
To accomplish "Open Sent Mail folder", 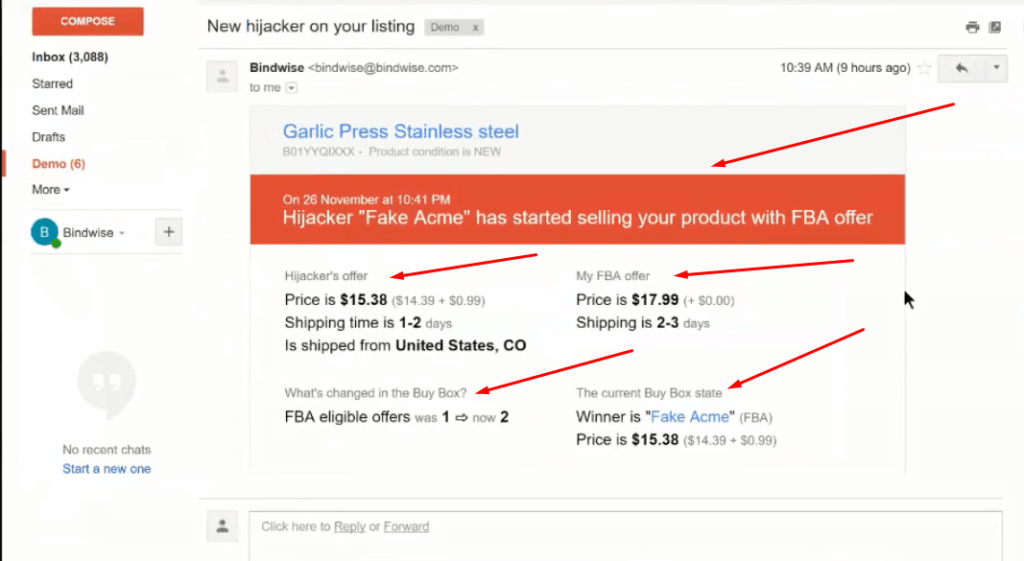I will [x=58, y=110].
